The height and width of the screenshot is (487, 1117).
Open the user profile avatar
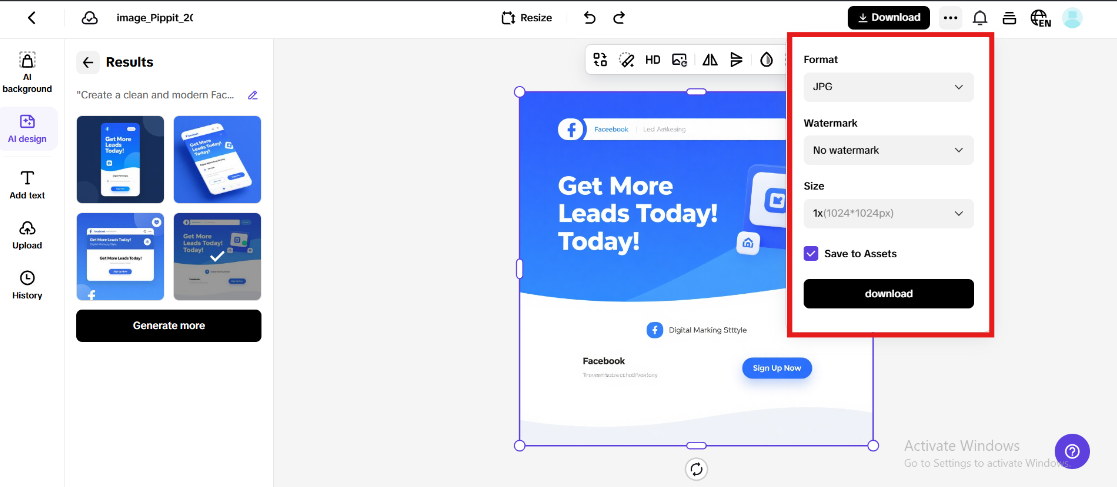tap(1071, 18)
